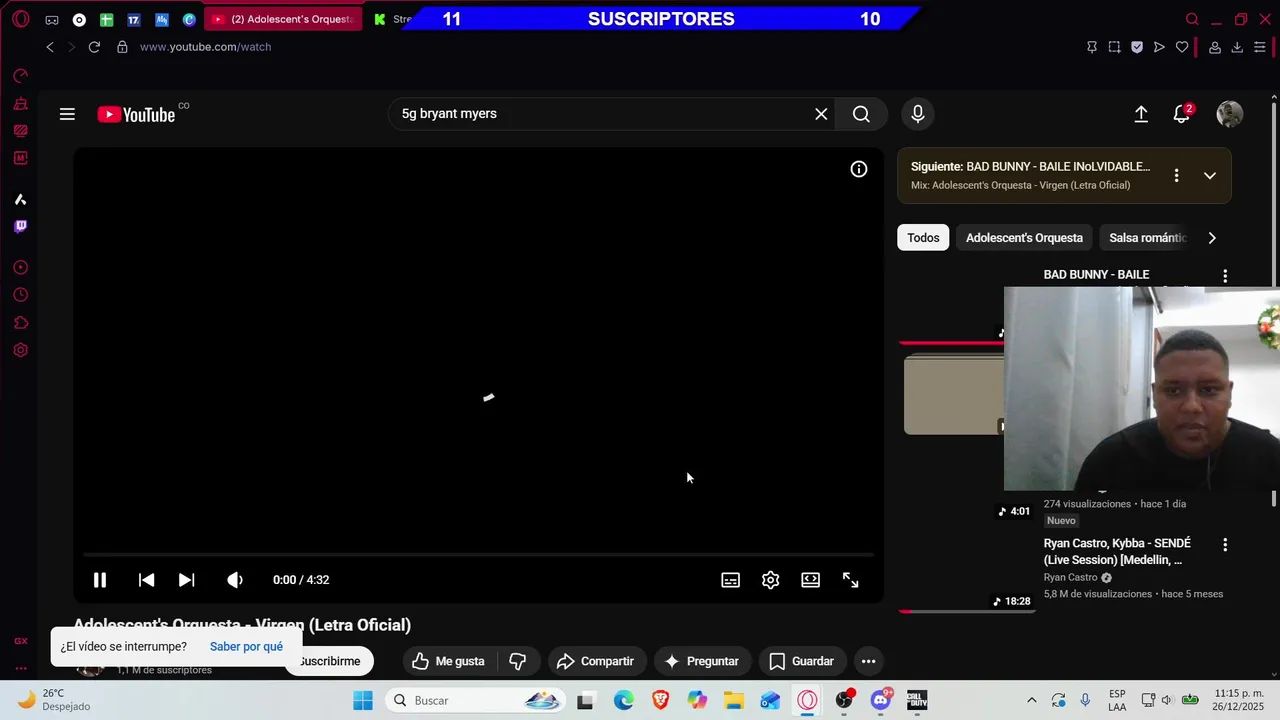
Task: Clear the search query with the X
Action: (x=821, y=114)
